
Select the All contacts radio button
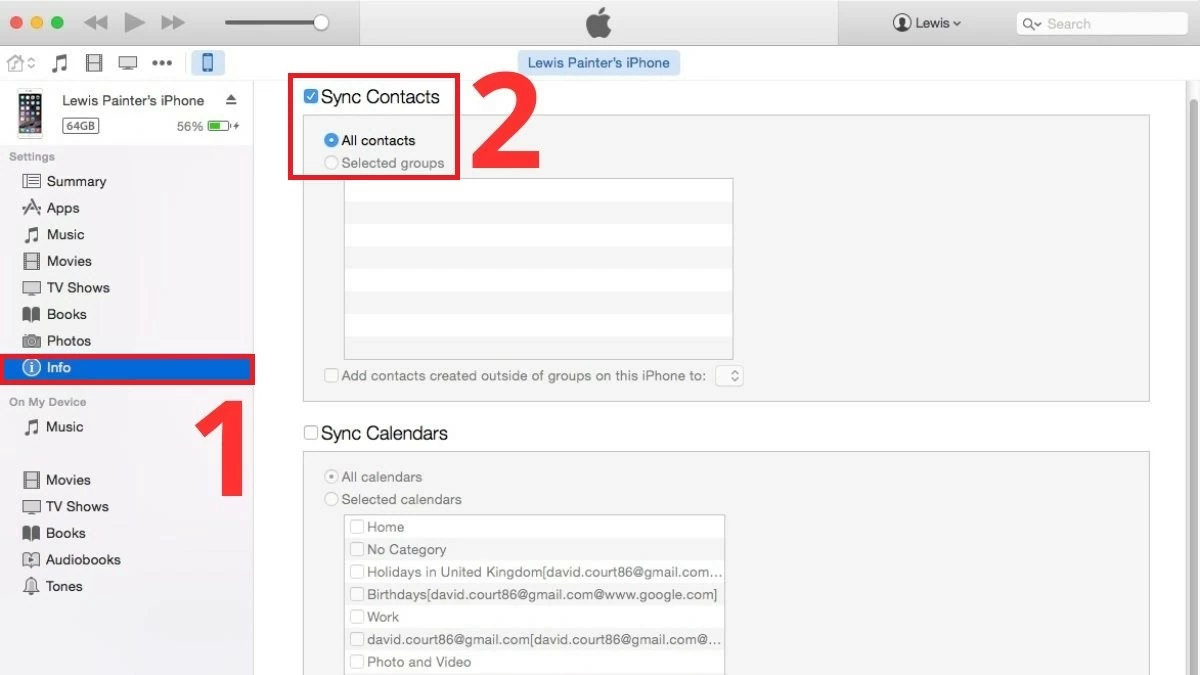tap(331, 140)
